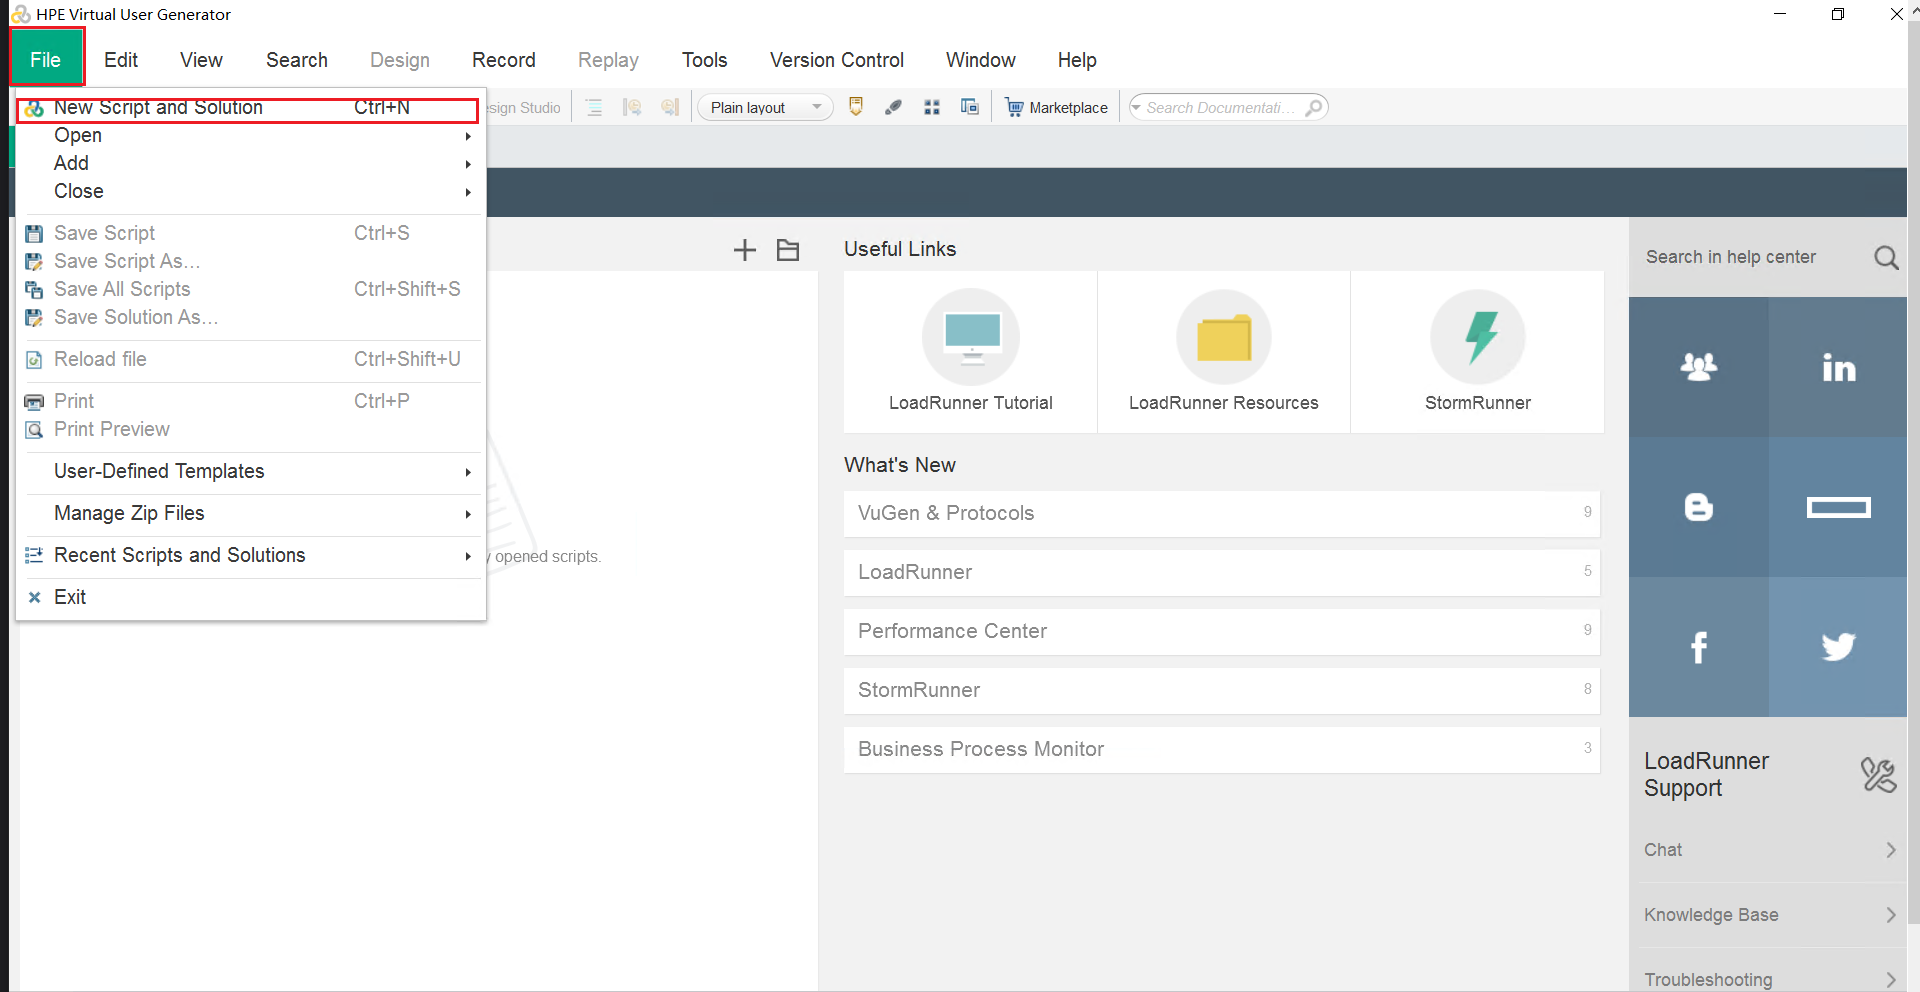Click the indented lines toolbar icon
The image size is (1920, 992).
point(594,107)
